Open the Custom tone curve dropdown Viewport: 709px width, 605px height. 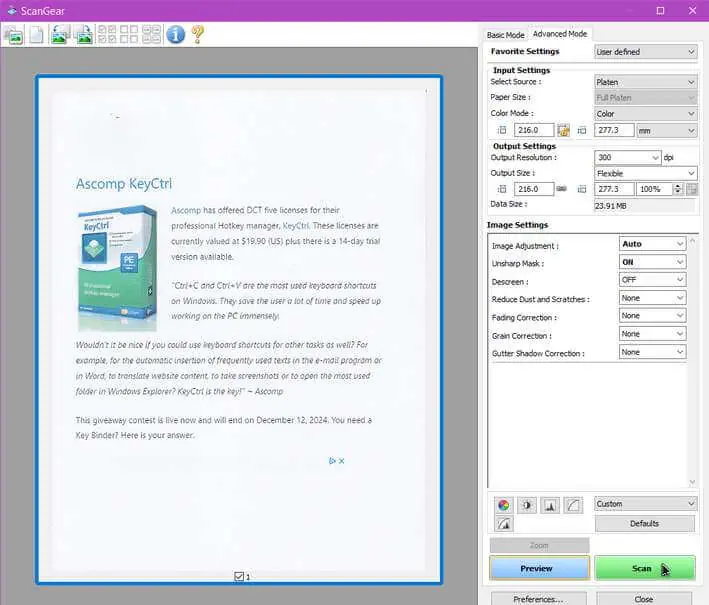(645, 504)
